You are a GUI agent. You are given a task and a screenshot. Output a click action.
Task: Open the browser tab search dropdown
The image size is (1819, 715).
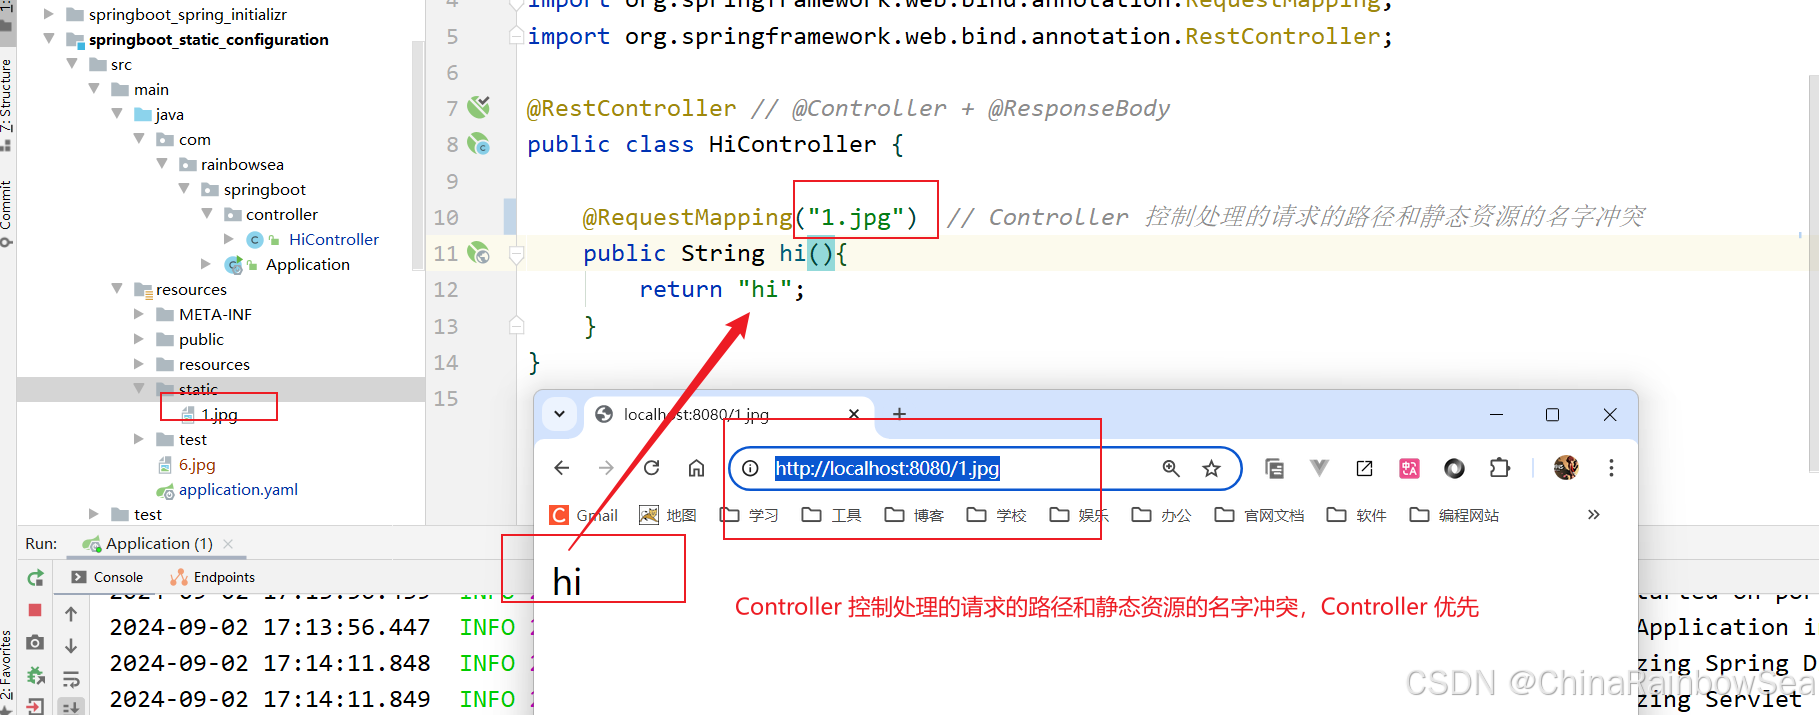coord(560,414)
